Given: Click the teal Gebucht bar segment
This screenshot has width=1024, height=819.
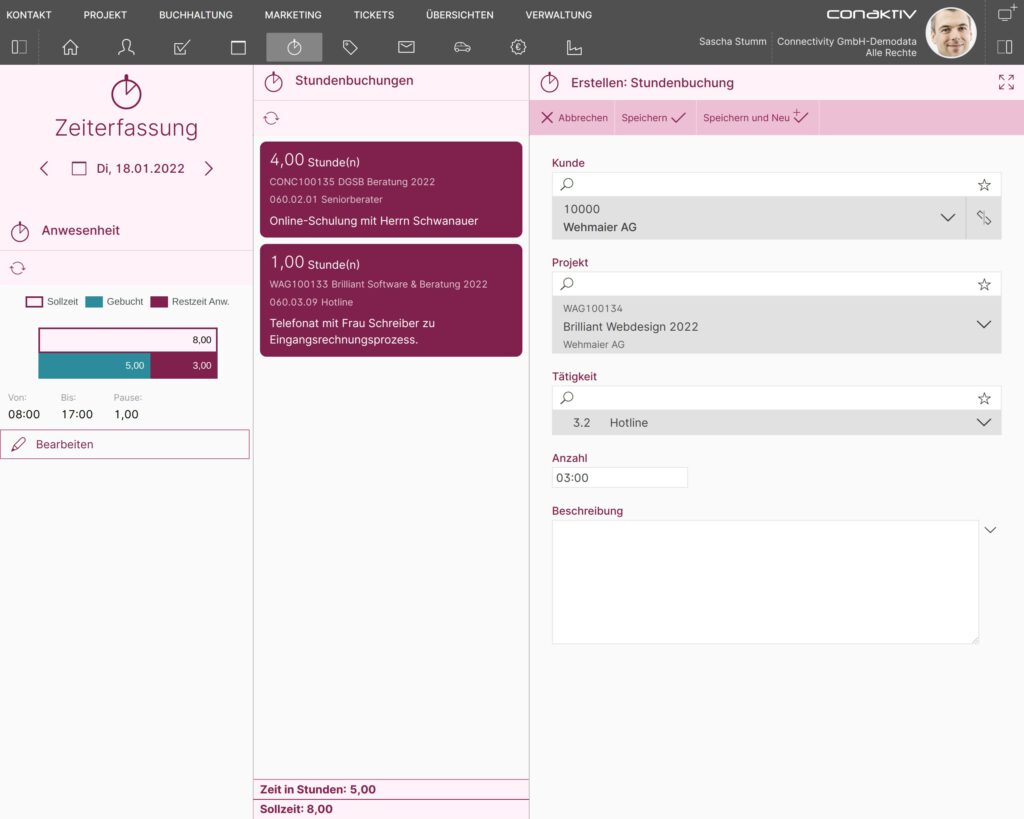Looking at the screenshot, I should pos(95,366).
